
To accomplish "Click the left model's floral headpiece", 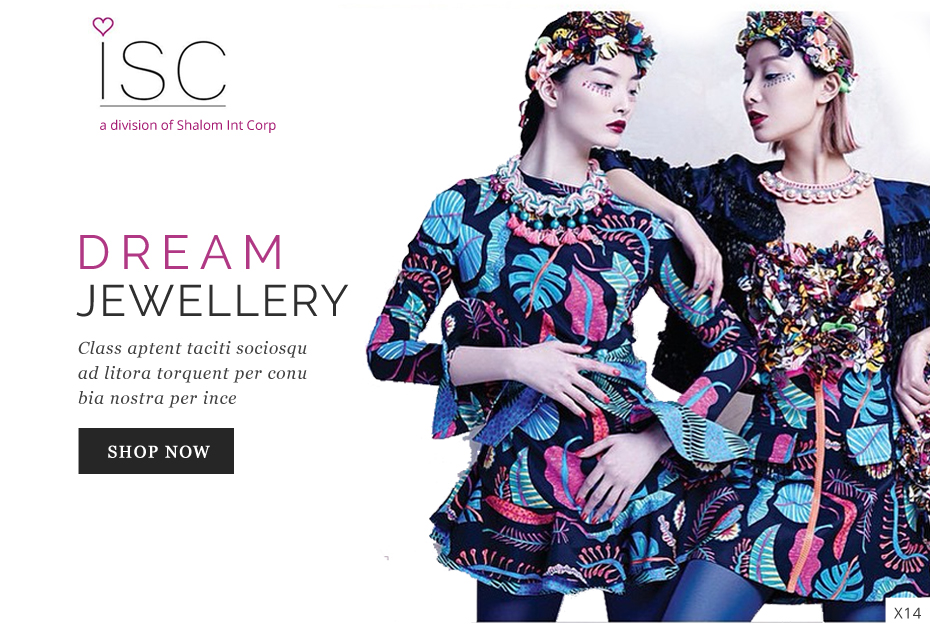I will (x=593, y=46).
